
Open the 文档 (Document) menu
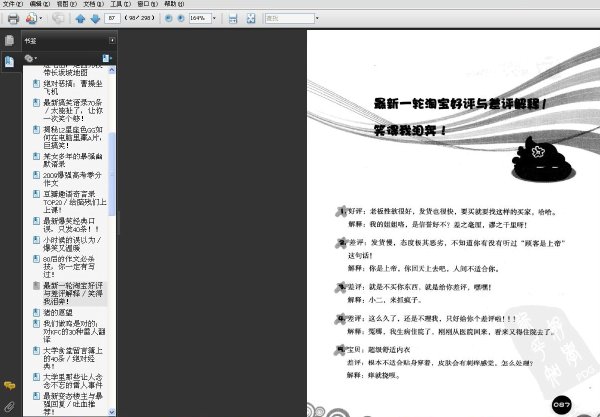click(93, 4)
